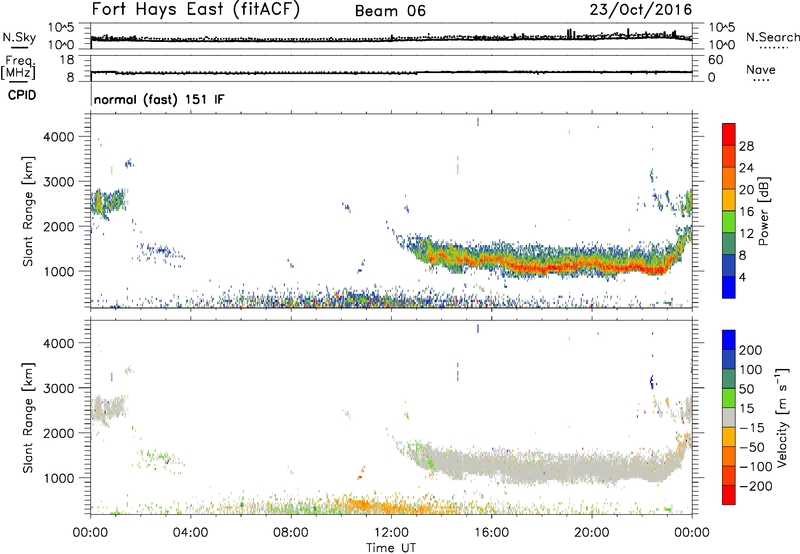This screenshot has width=800, height=554.
Task: Click the 'N.Search' legend label
Action: (773, 37)
